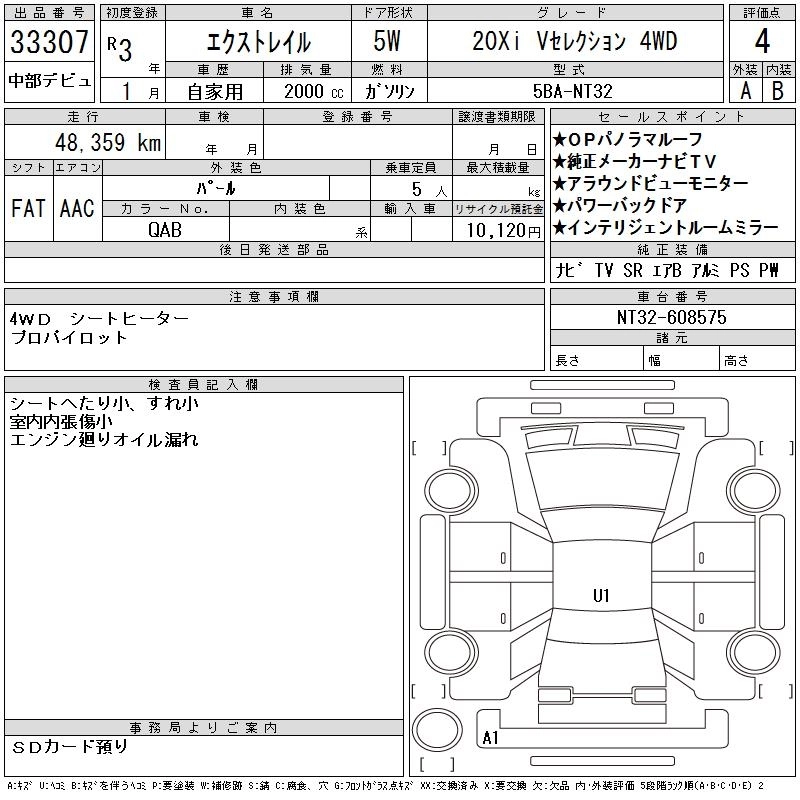
Task: Click the interior grade B cell
Action: 778,90
